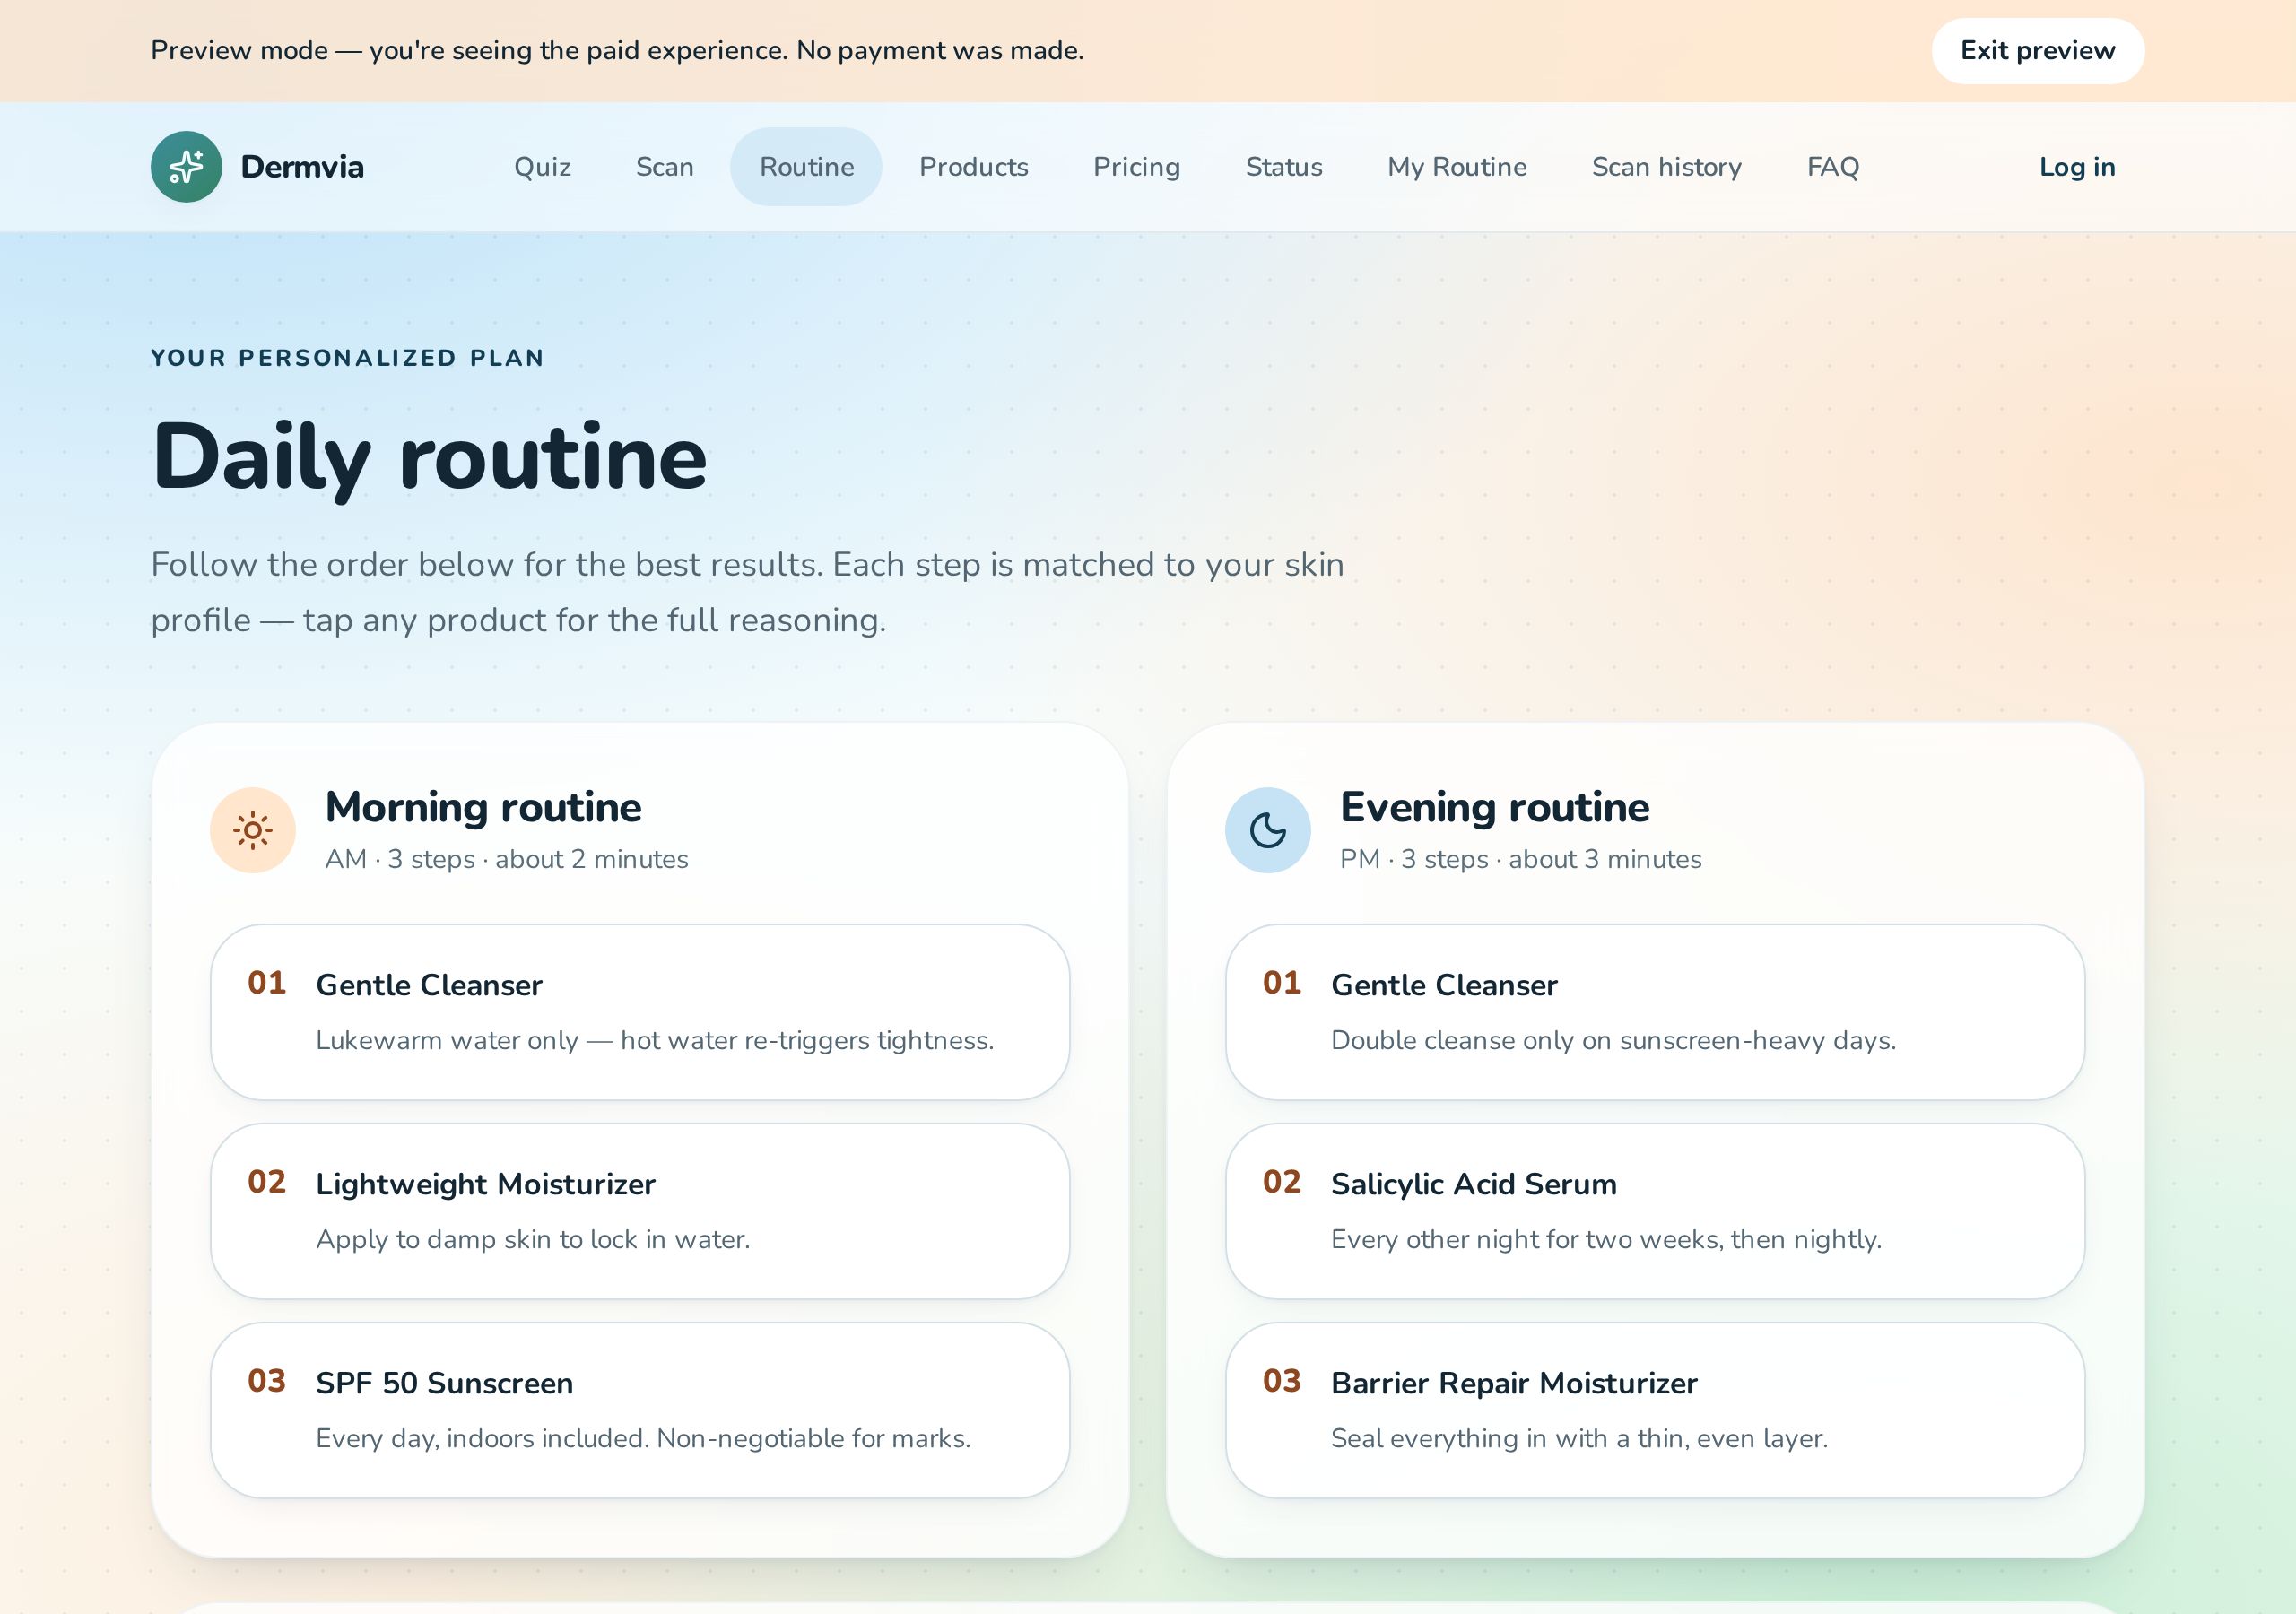Image resolution: width=2296 pixels, height=1614 pixels.
Task: Click the Daily routine page title
Action: tap(429, 458)
